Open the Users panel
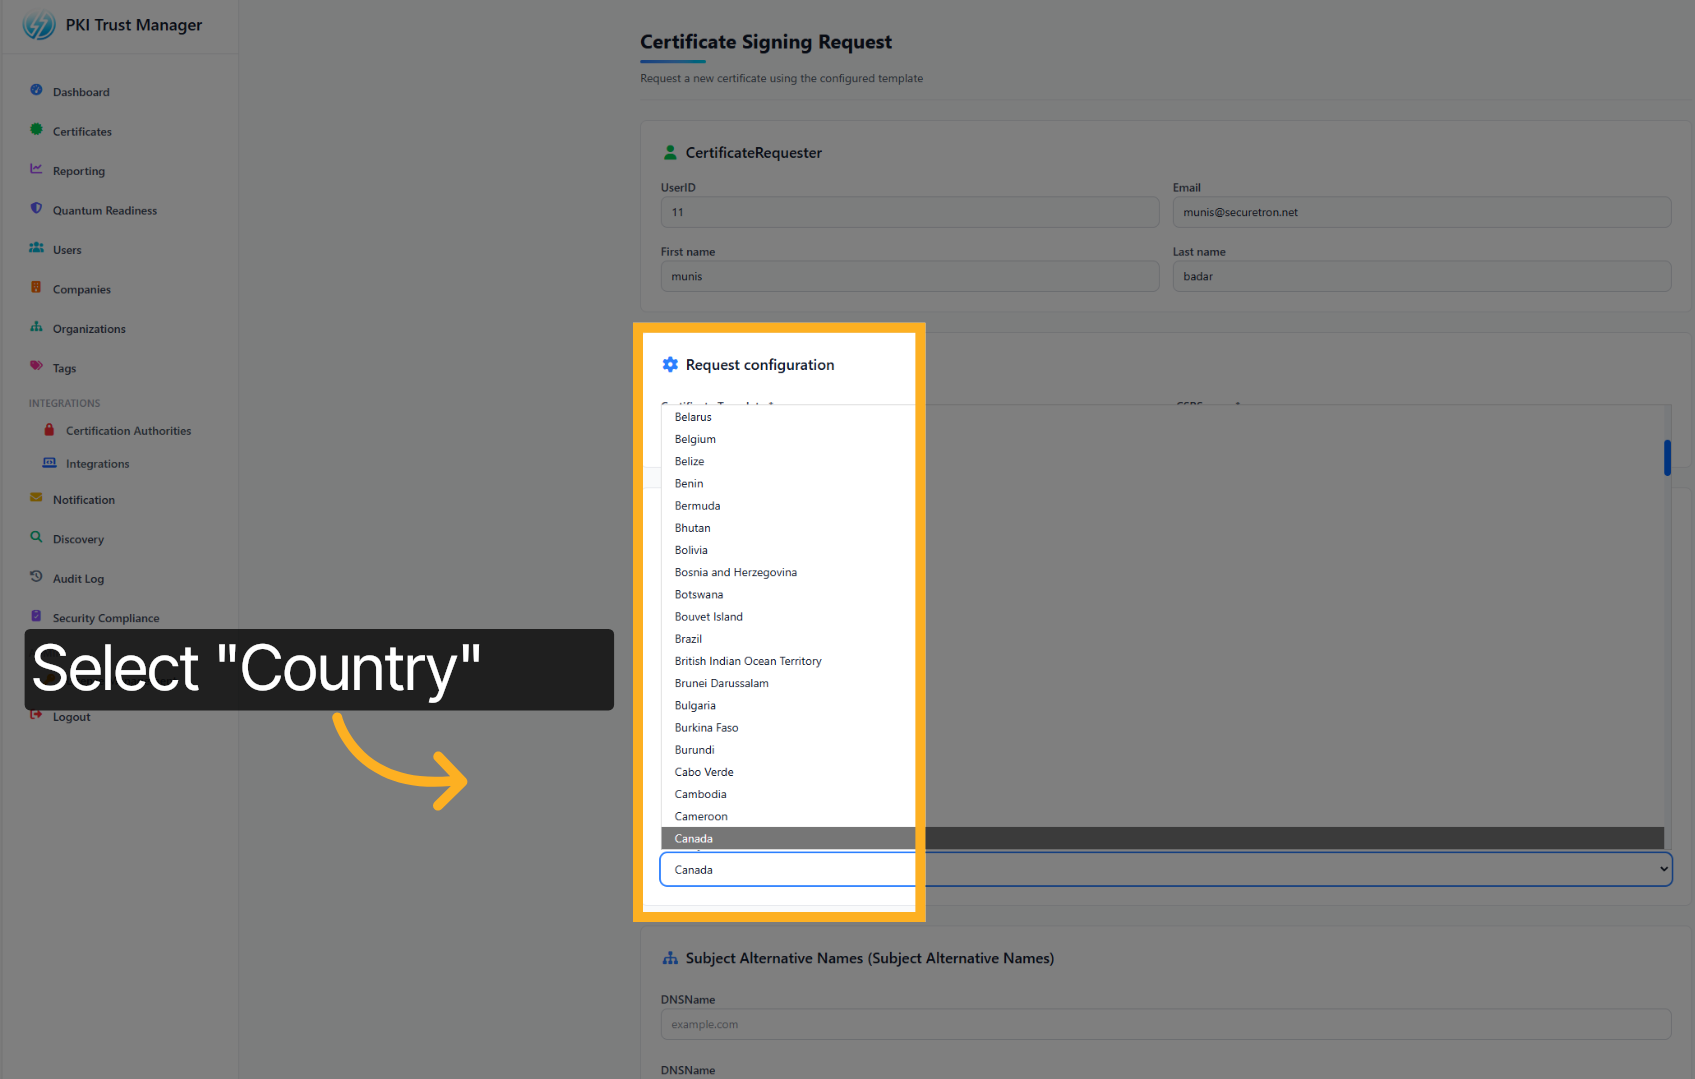Screen dimensions: 1695x1079 tap(67, 249)
